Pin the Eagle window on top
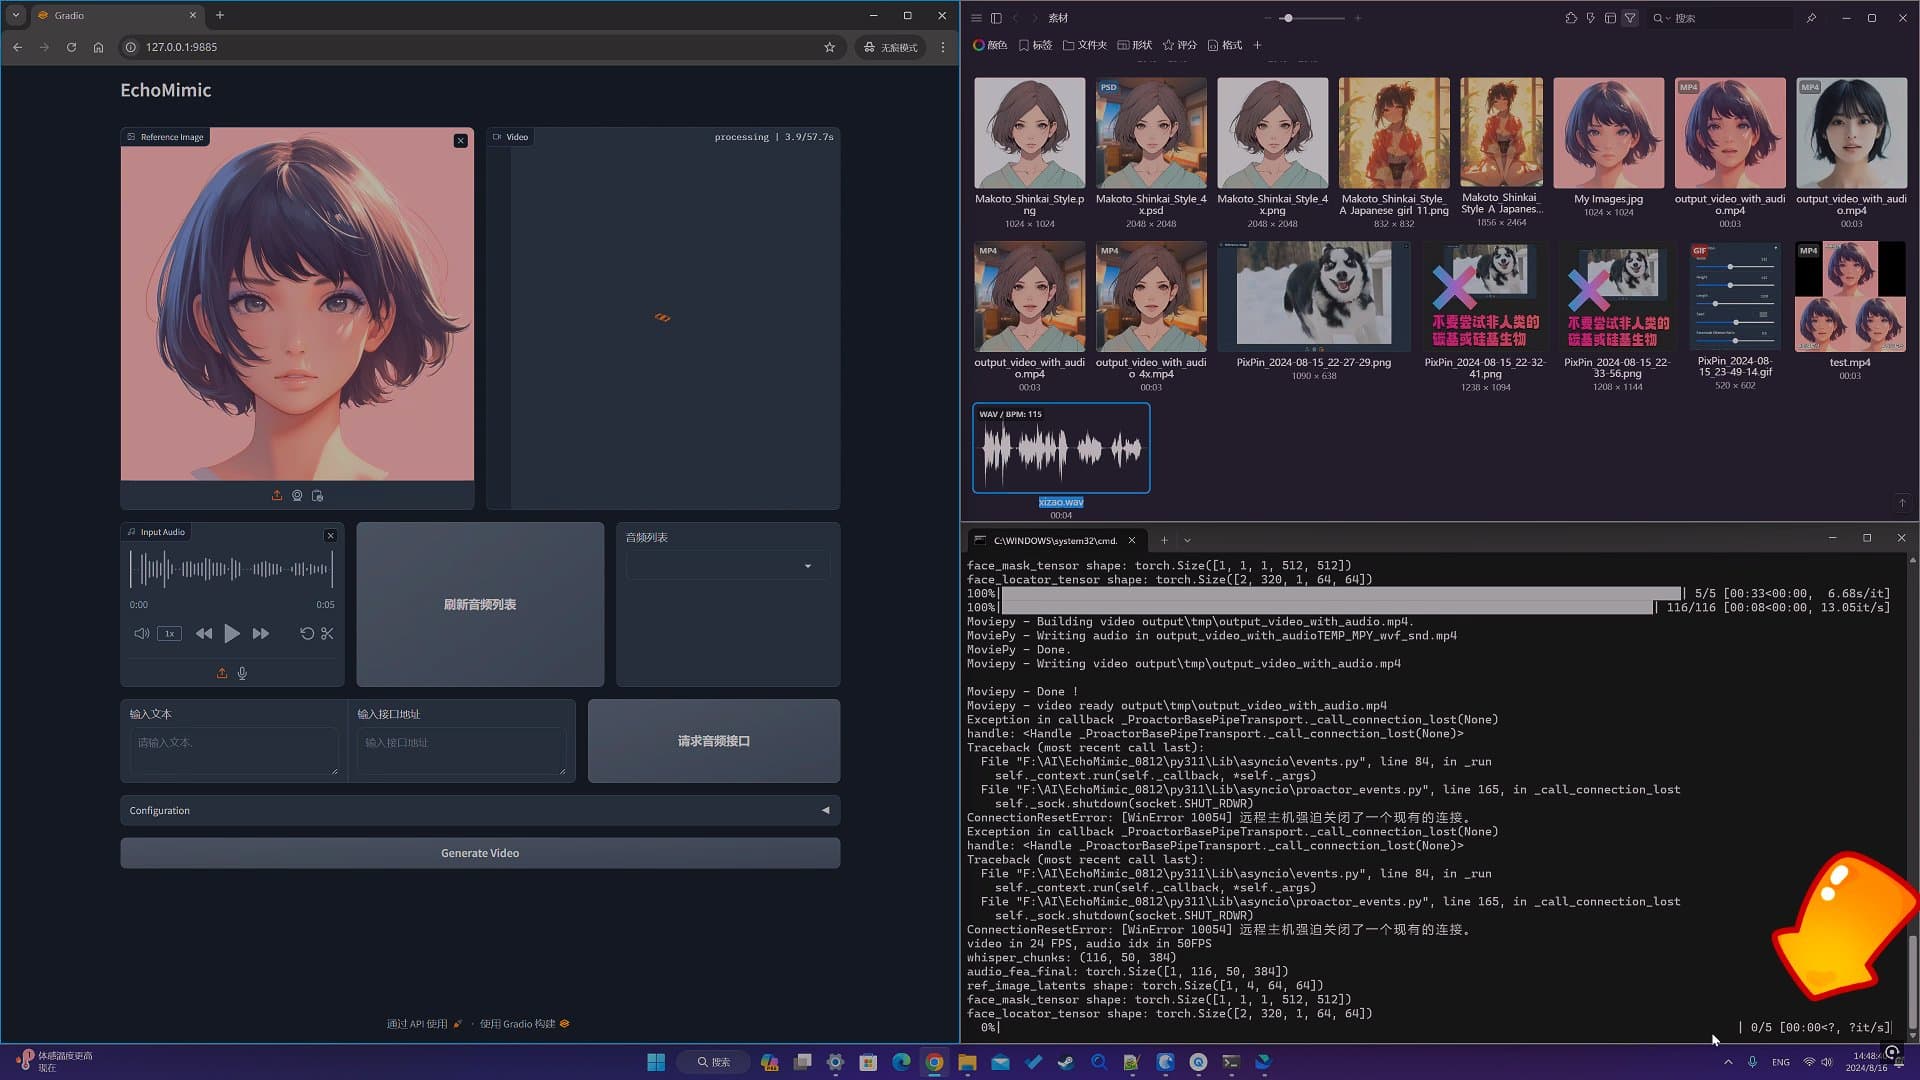 [1811, 18]
